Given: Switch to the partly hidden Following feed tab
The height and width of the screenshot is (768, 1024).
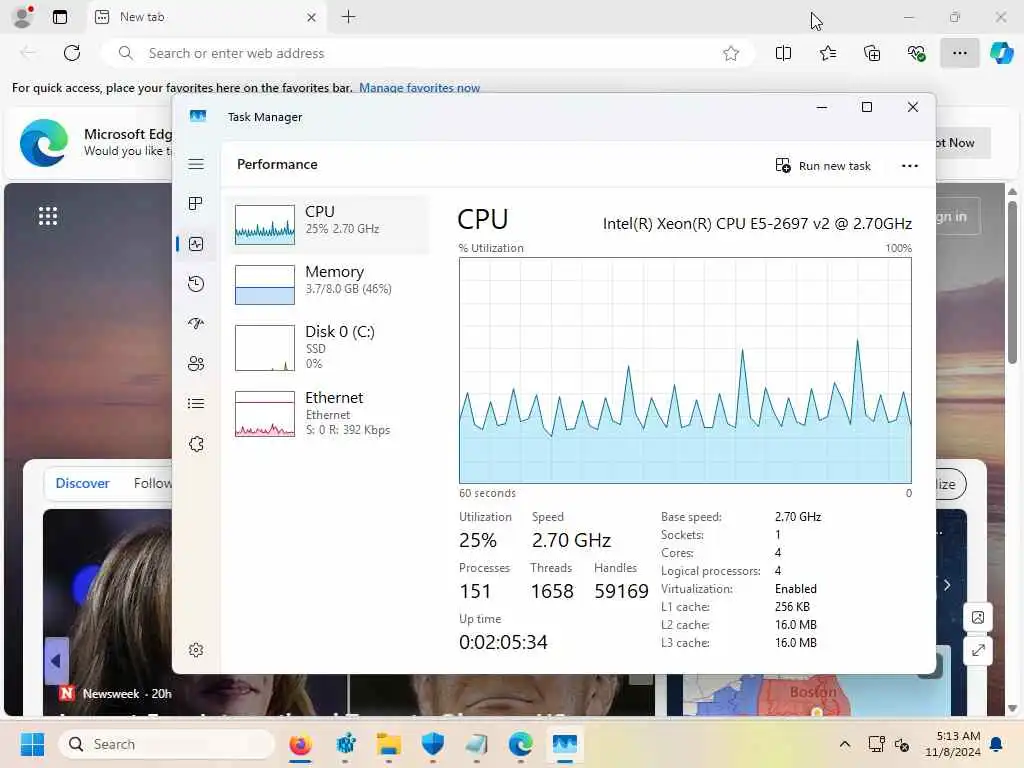Looking at the screenshot, I should (153, 483).
